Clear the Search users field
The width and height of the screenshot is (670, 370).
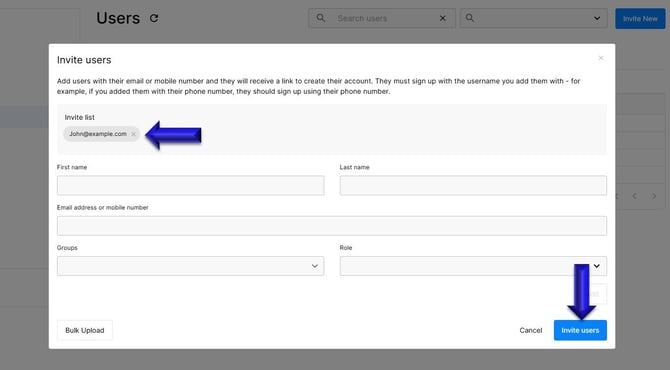click(443, 18)
